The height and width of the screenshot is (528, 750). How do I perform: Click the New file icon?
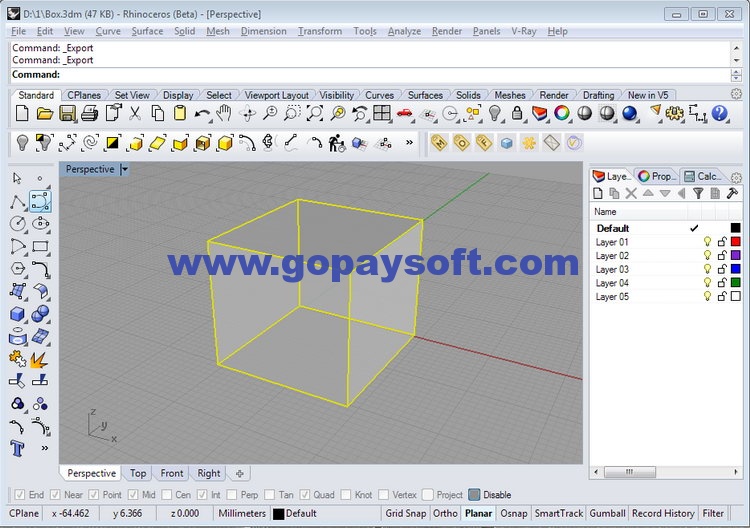coord(22,113)
